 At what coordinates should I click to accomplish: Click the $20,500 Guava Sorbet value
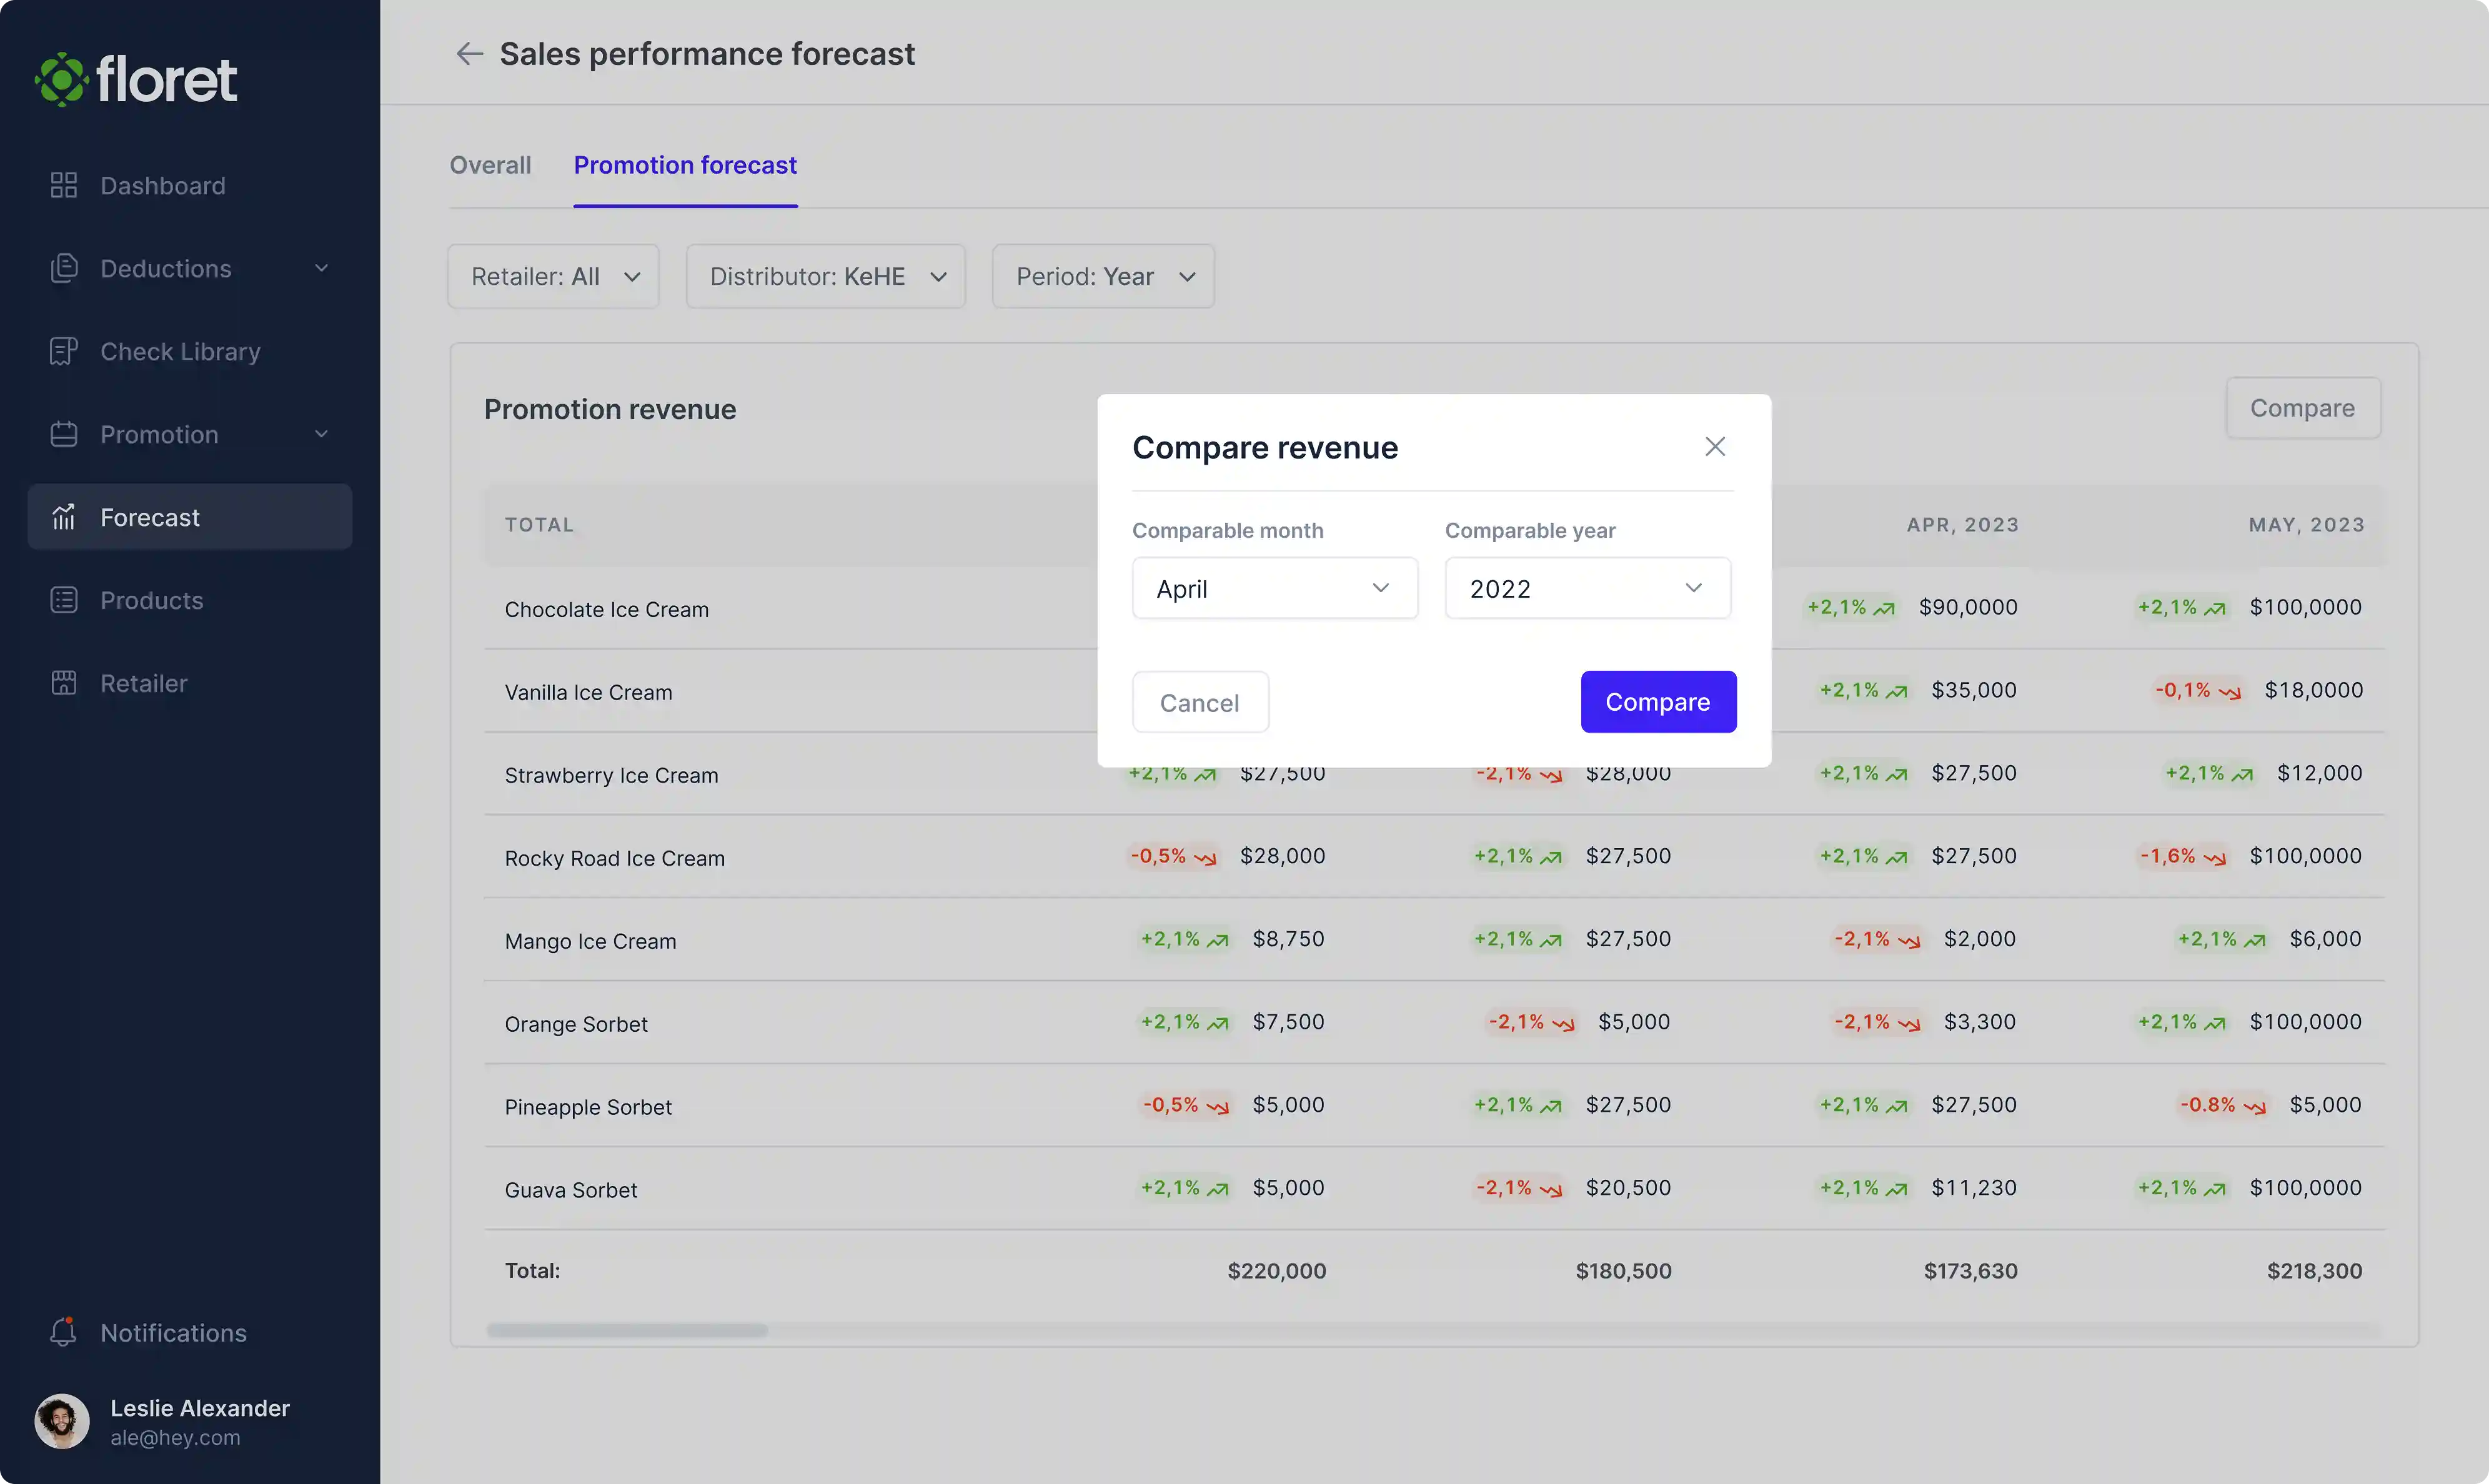tap(1628, 1187)
